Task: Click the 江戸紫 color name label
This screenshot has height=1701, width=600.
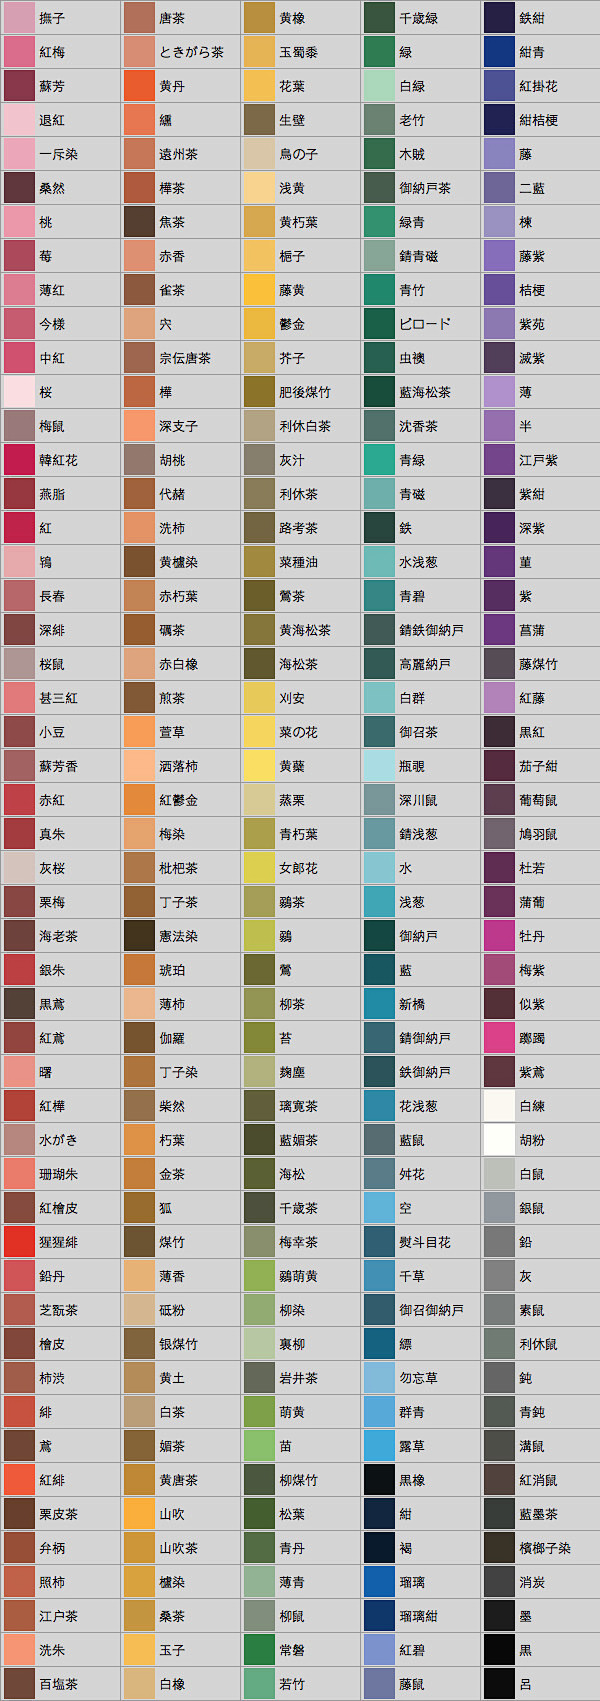Action: point(538,460)
